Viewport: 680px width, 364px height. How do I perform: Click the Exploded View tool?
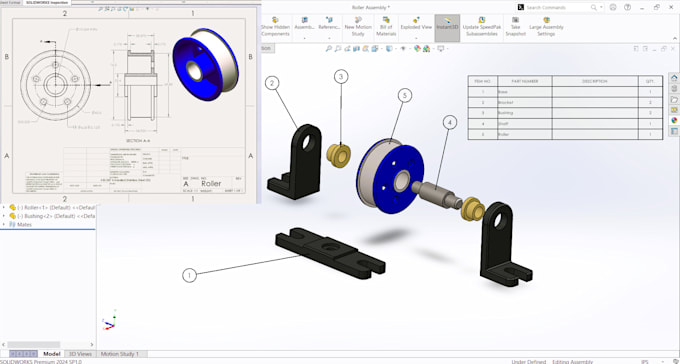point(416,24)
